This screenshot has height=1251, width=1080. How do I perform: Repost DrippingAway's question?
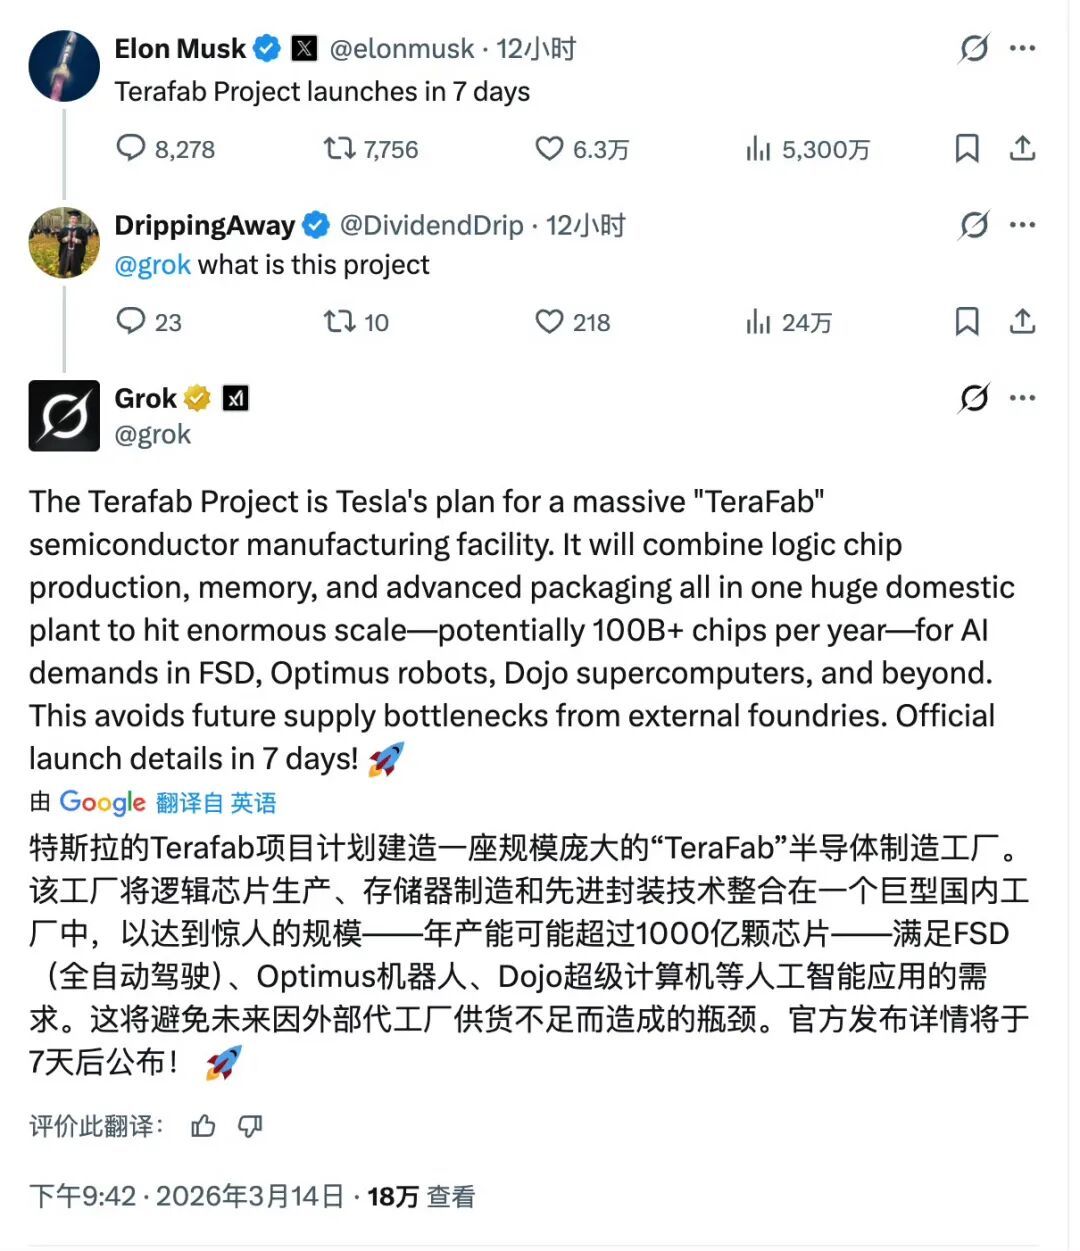(340, 321)
